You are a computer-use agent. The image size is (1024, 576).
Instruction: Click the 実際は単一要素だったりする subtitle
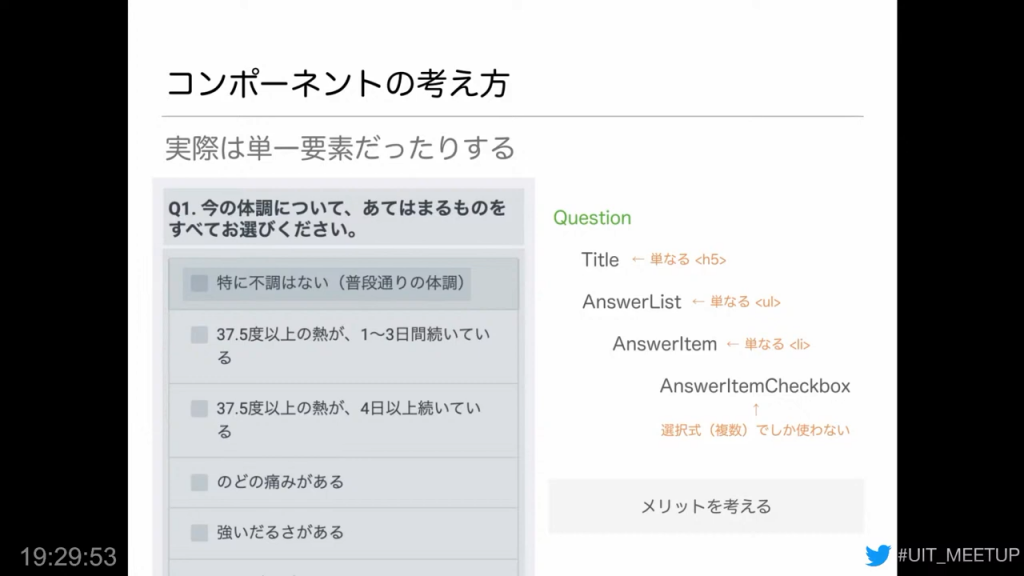pos(340,148)
